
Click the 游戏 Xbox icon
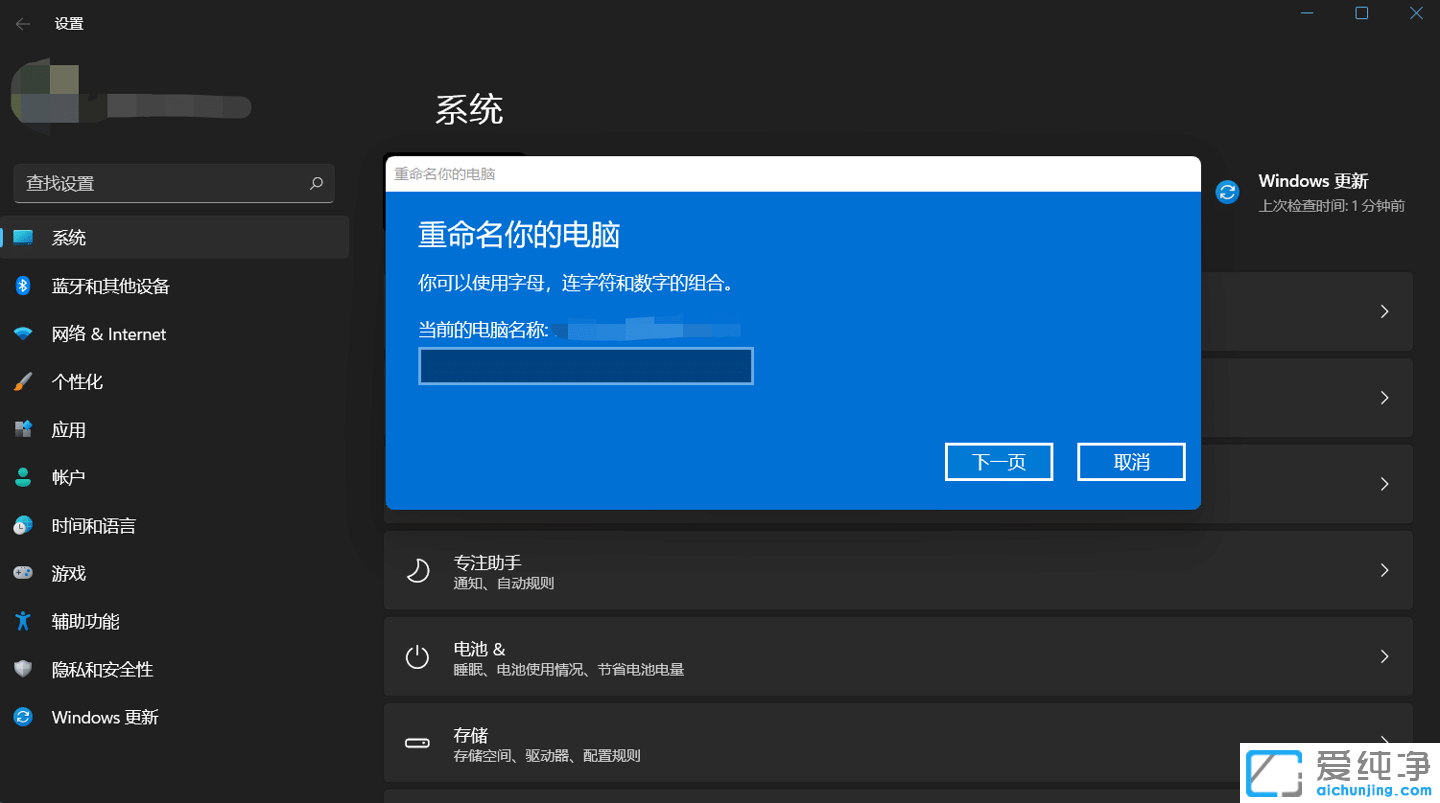(x=22, y=573)
